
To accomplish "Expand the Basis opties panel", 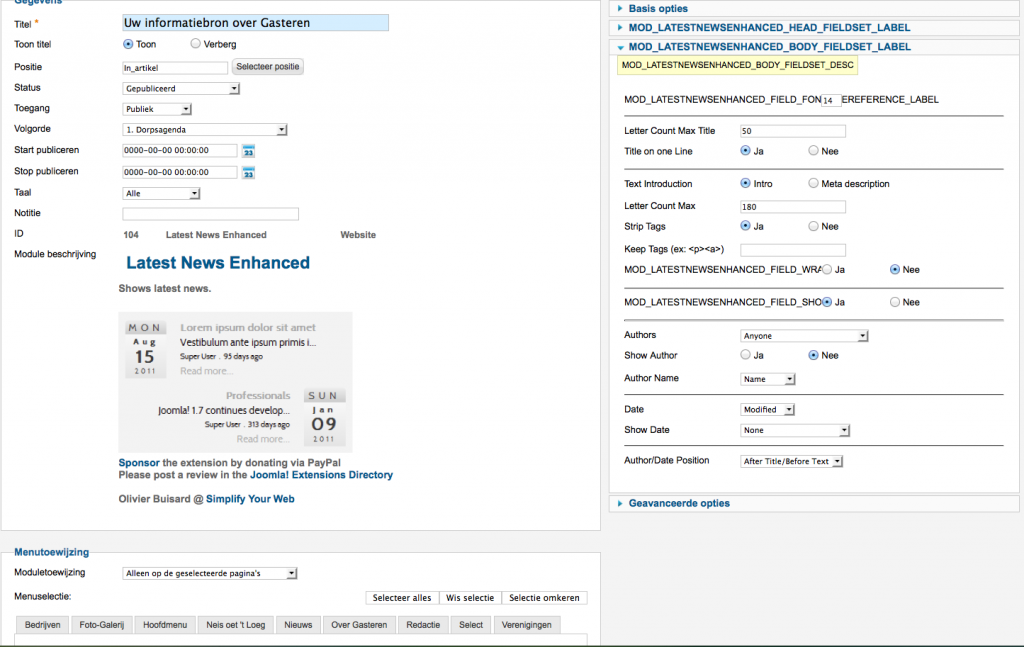I will [658, 8].
